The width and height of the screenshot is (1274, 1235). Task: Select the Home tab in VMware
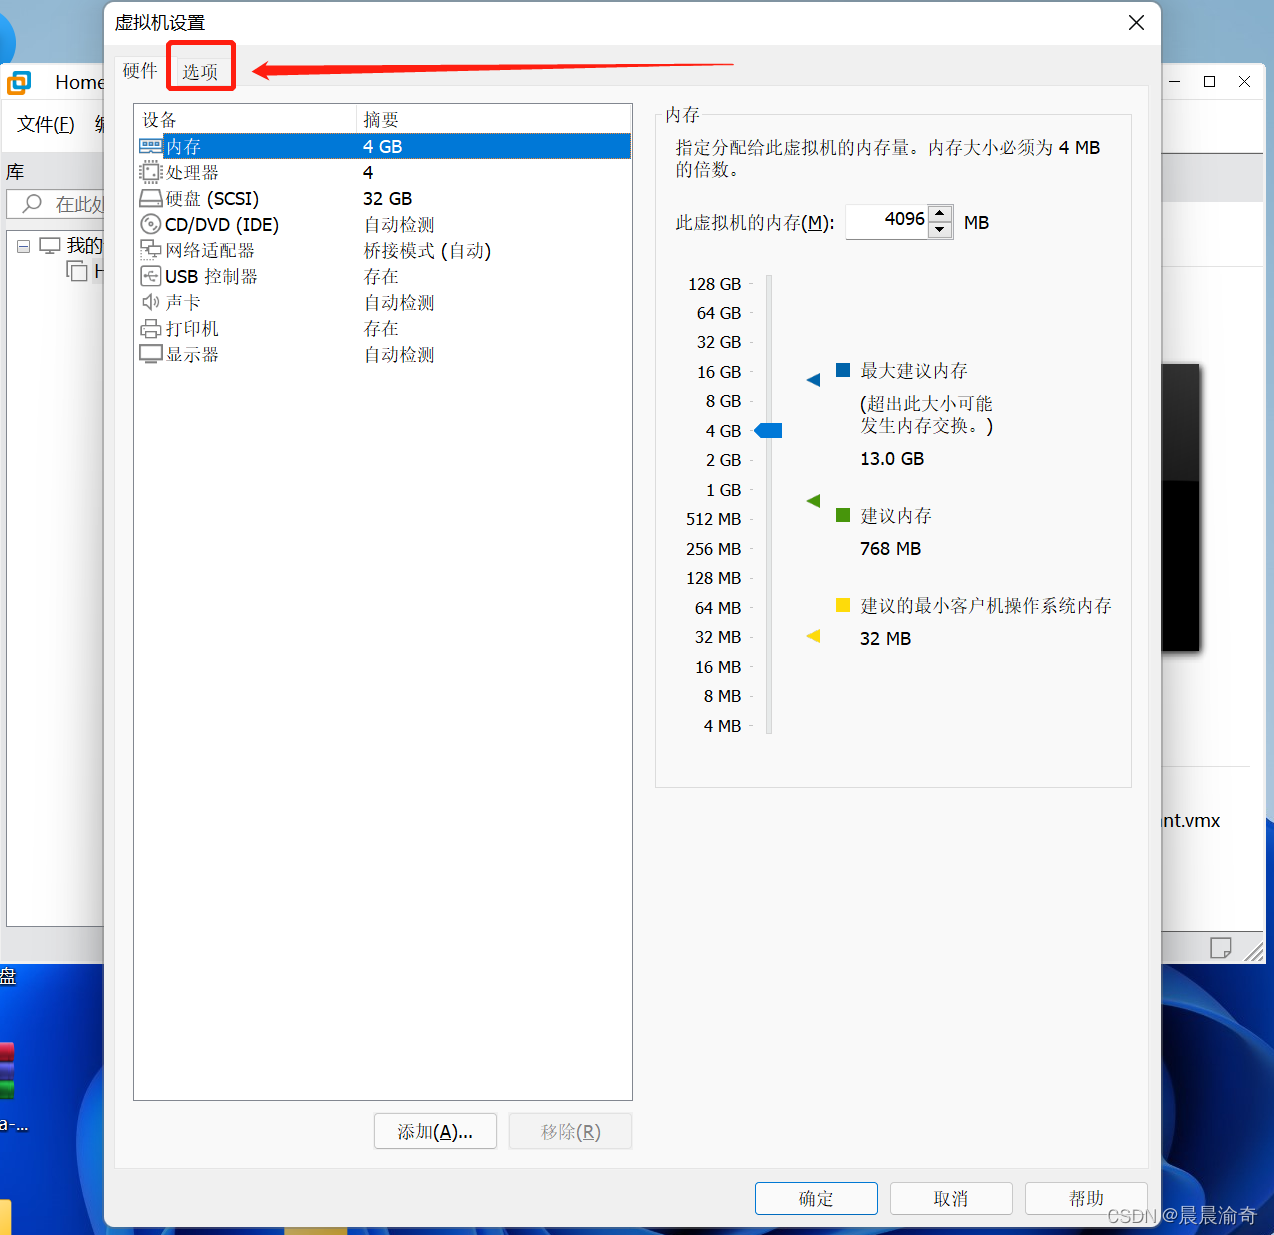(79, 82)
